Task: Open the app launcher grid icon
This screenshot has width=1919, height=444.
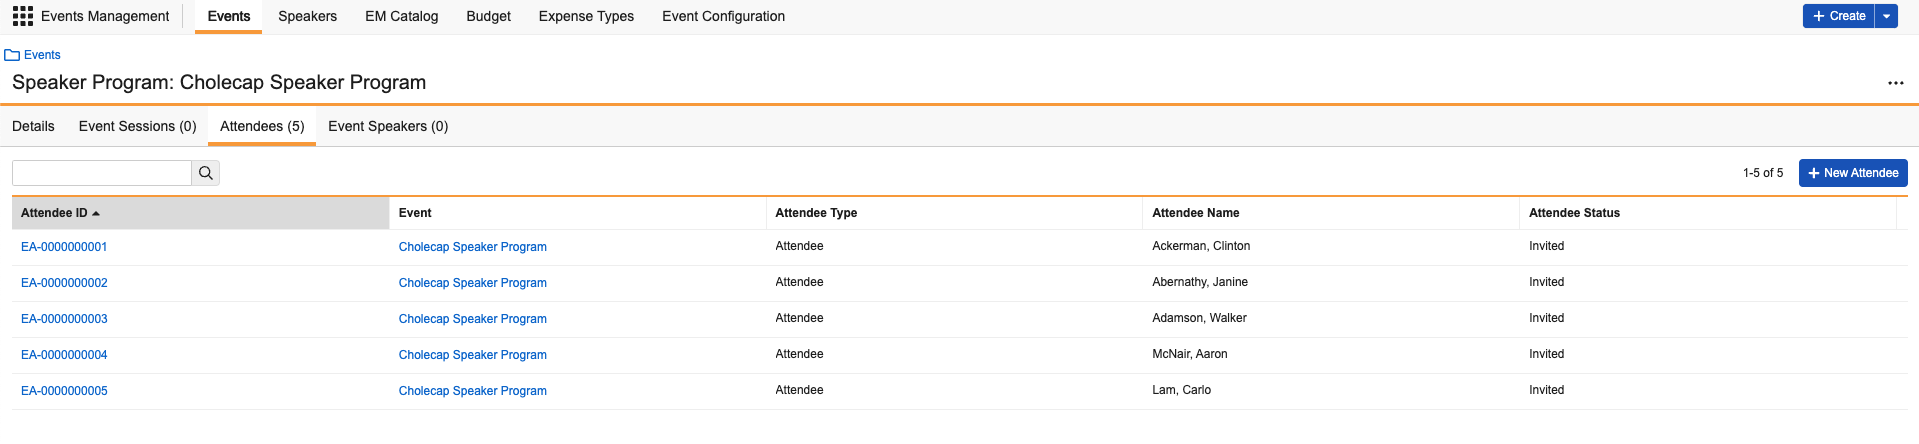Action: [22, 16]
